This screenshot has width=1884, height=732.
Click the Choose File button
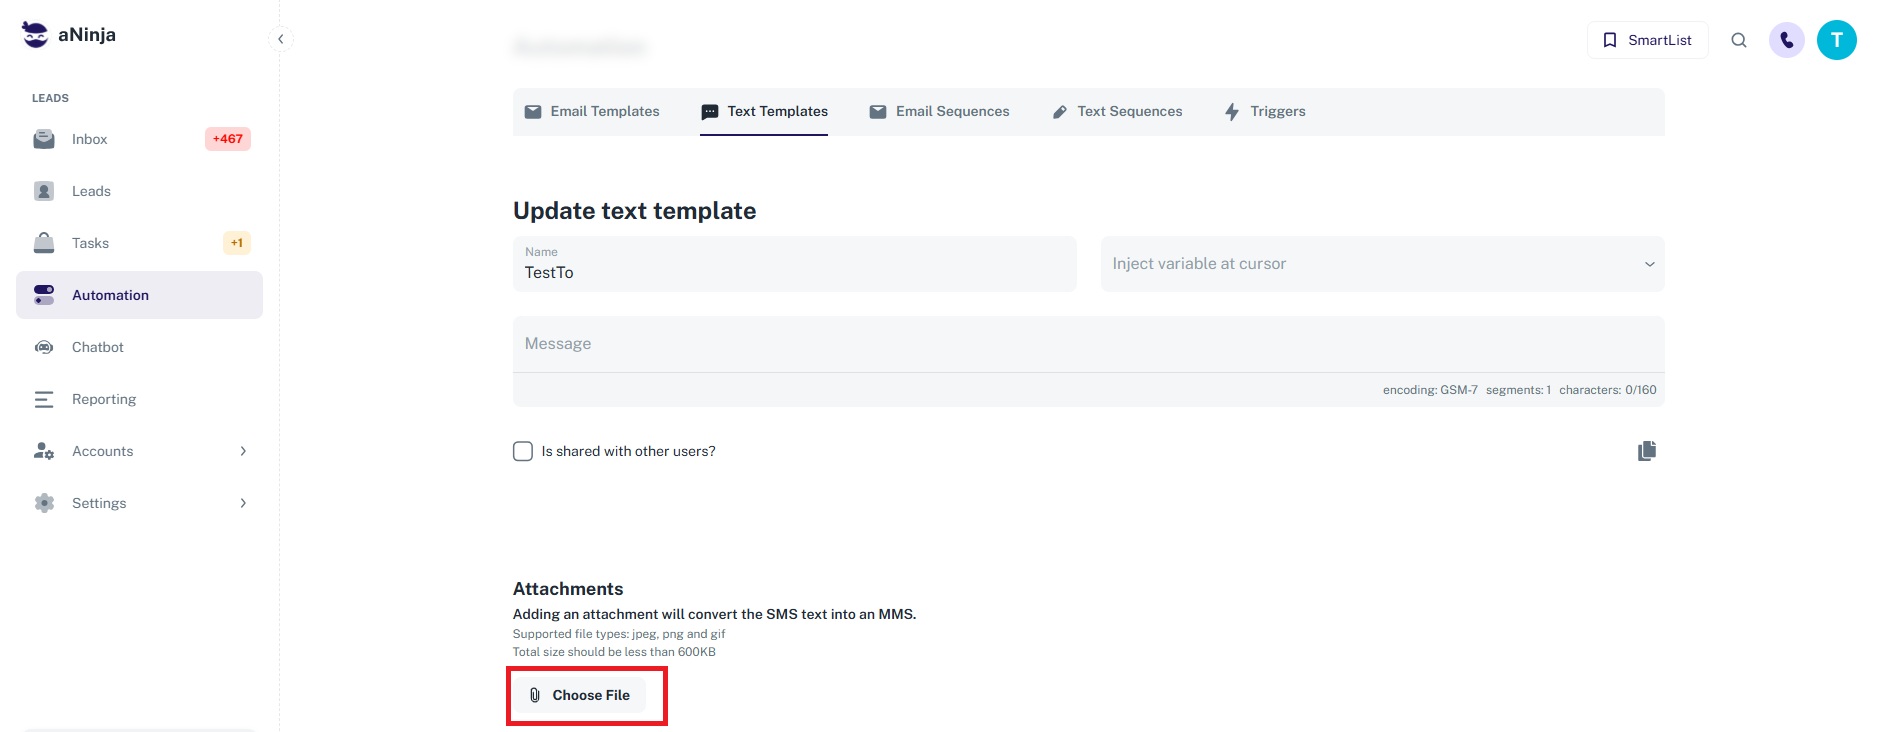(x=580, y=695)
